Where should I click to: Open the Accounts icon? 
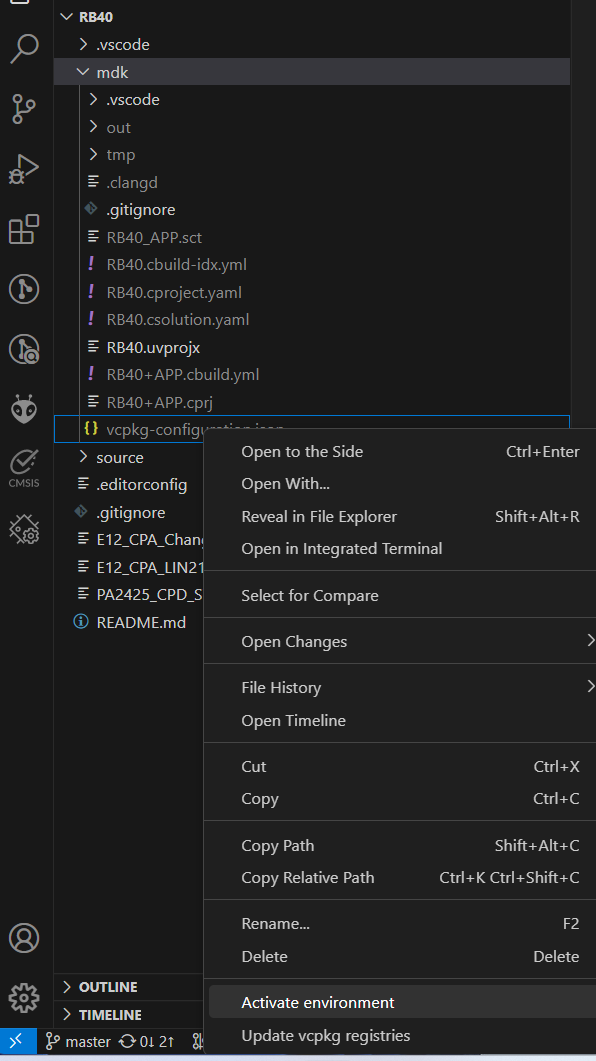coord(24,938)
